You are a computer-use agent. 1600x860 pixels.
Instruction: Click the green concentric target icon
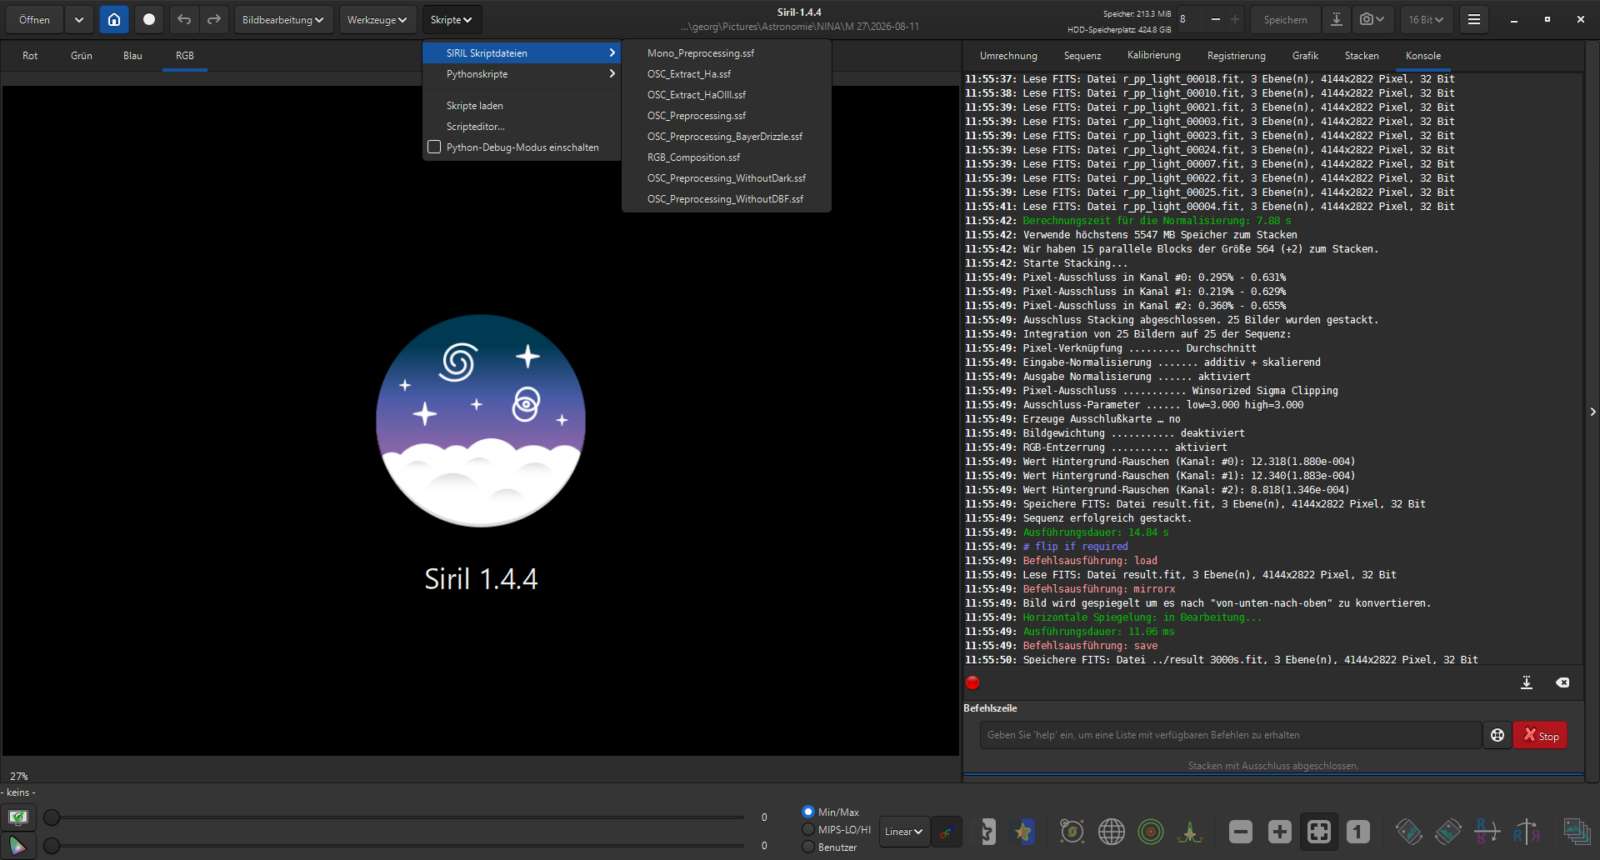click(x=1151, y=832)
